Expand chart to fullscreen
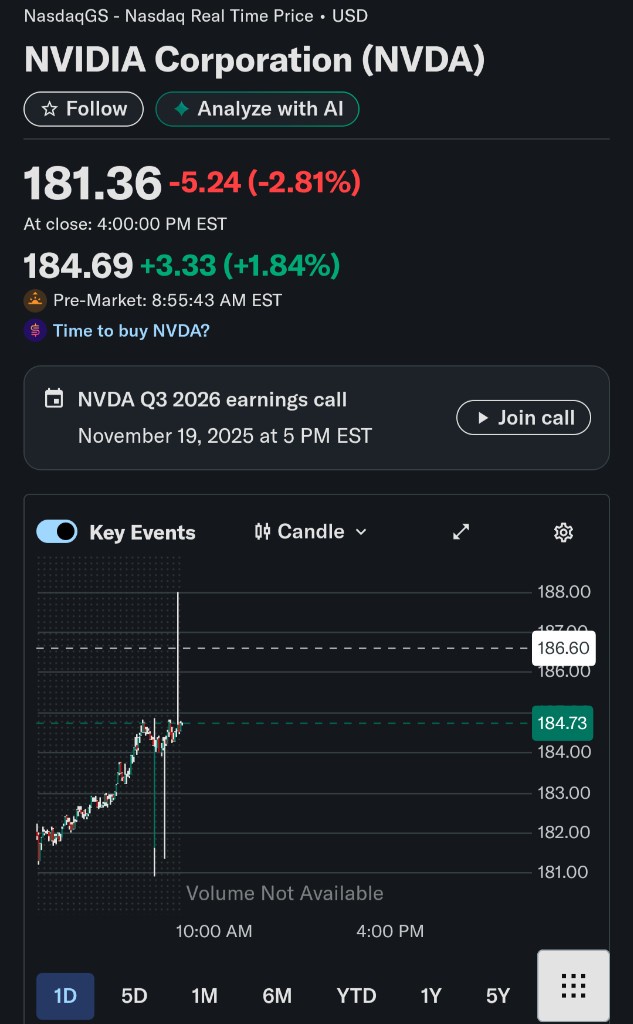Screen dimensions: 633x1024 coord(461,532)
